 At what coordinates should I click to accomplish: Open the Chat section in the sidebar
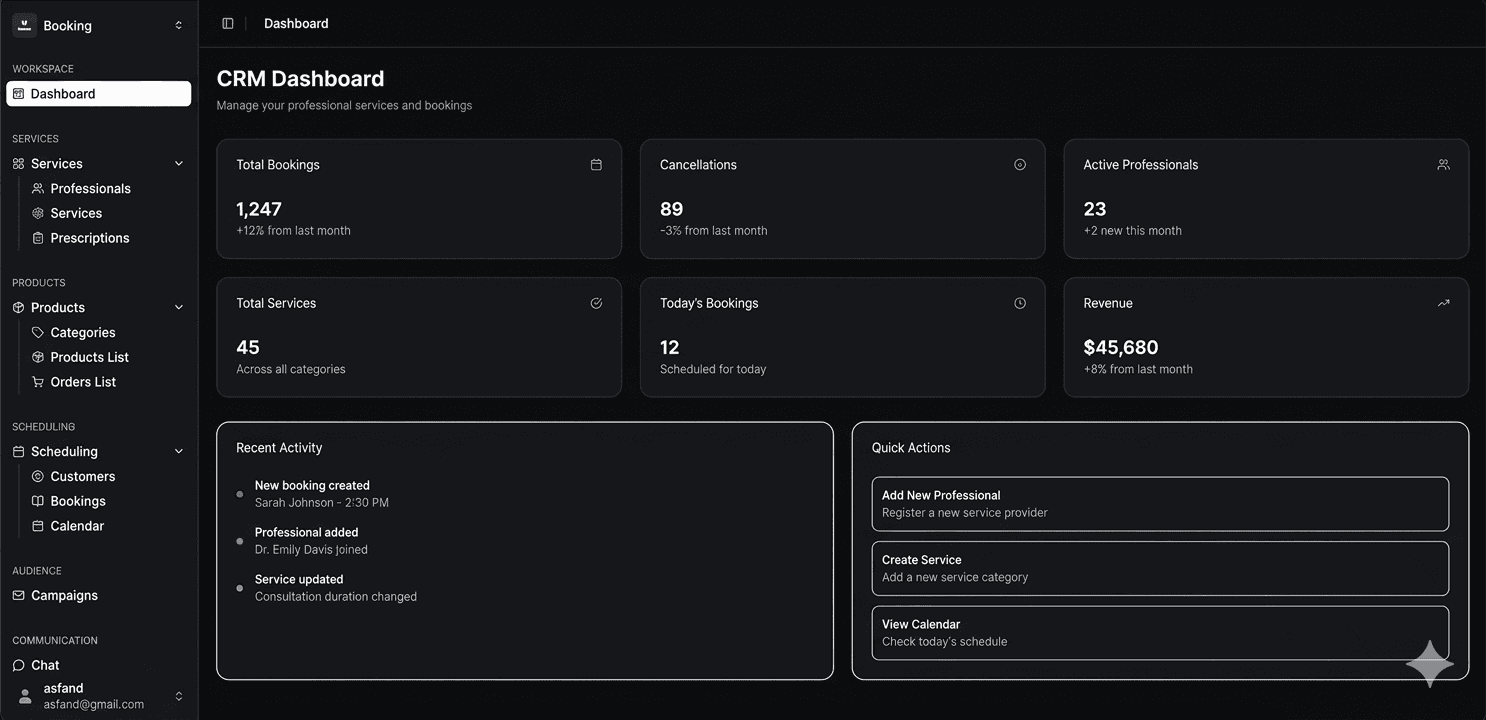coord(45,664)
